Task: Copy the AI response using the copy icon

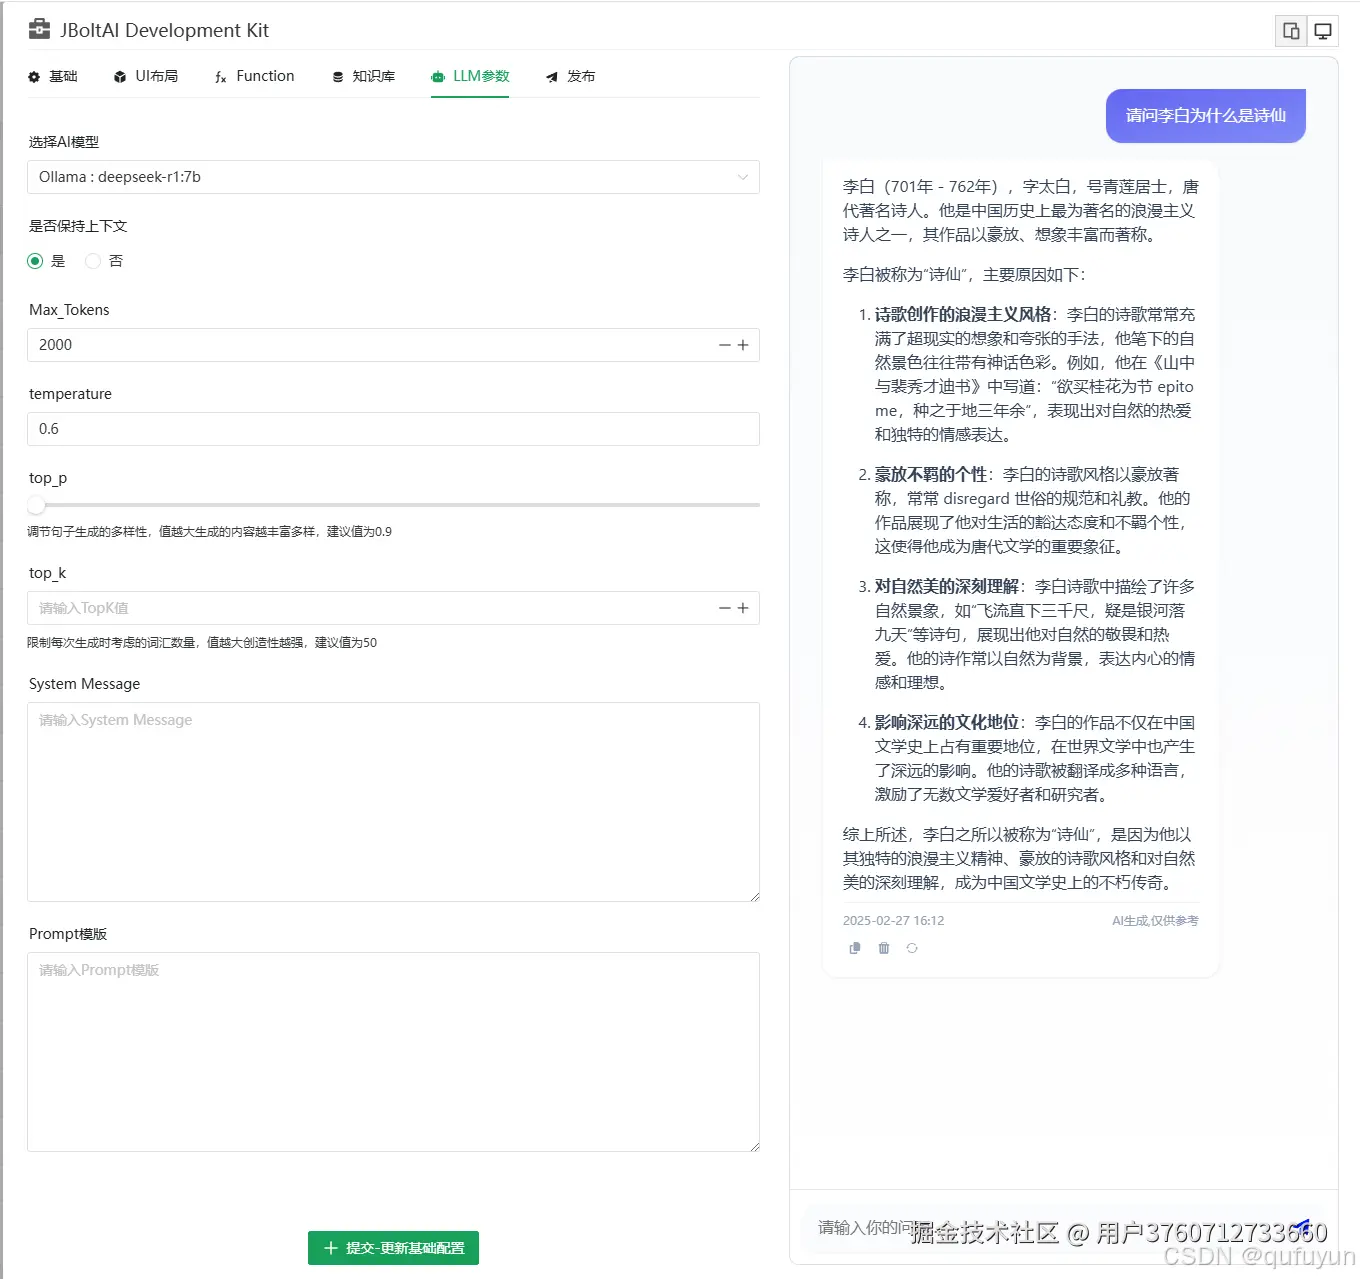Action: pos(854,948)
